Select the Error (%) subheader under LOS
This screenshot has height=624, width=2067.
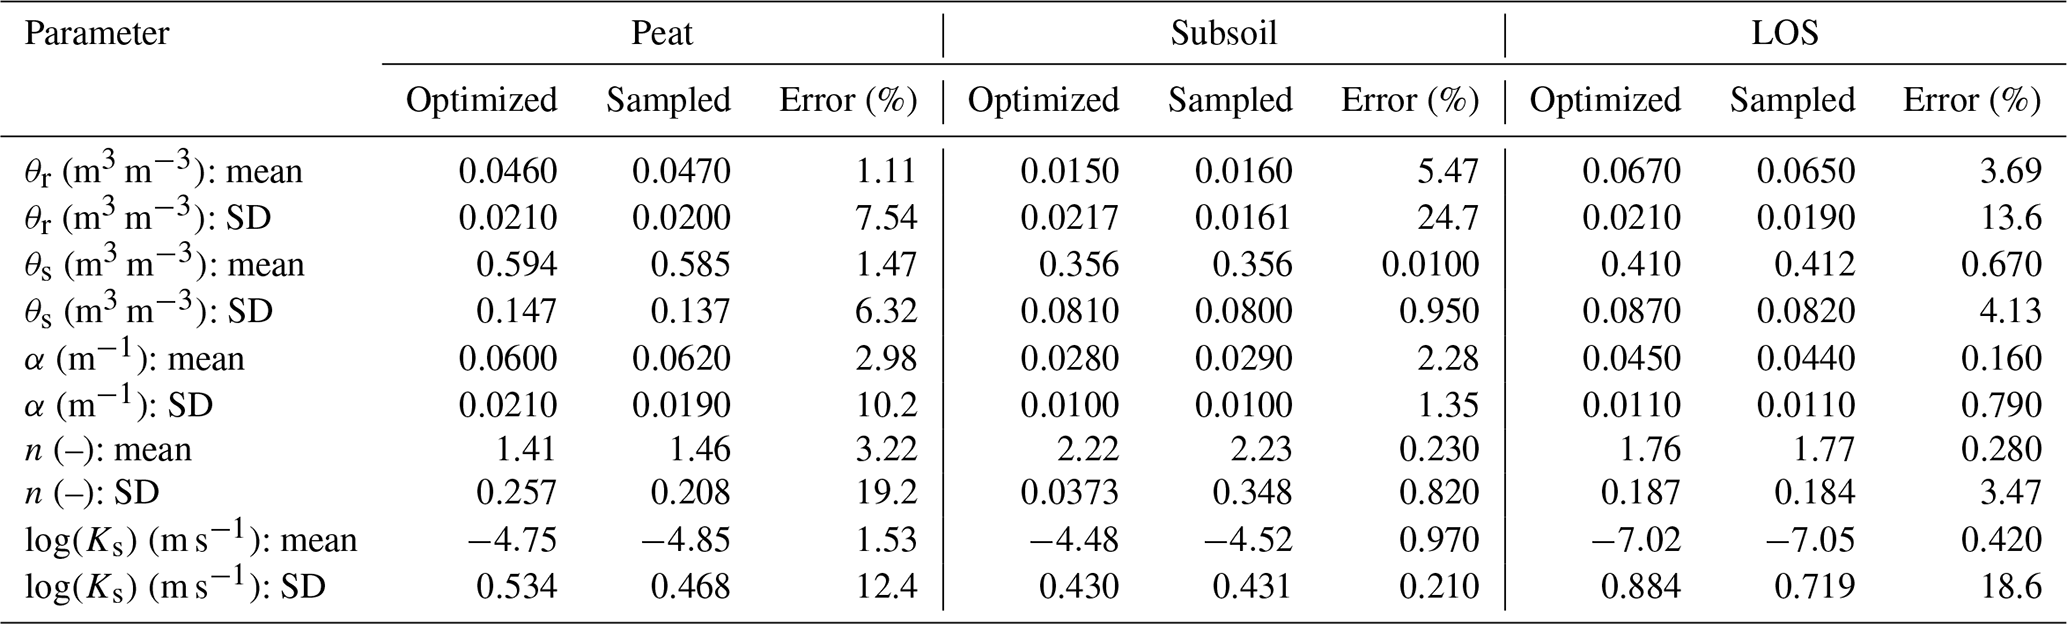[1971, 100]
